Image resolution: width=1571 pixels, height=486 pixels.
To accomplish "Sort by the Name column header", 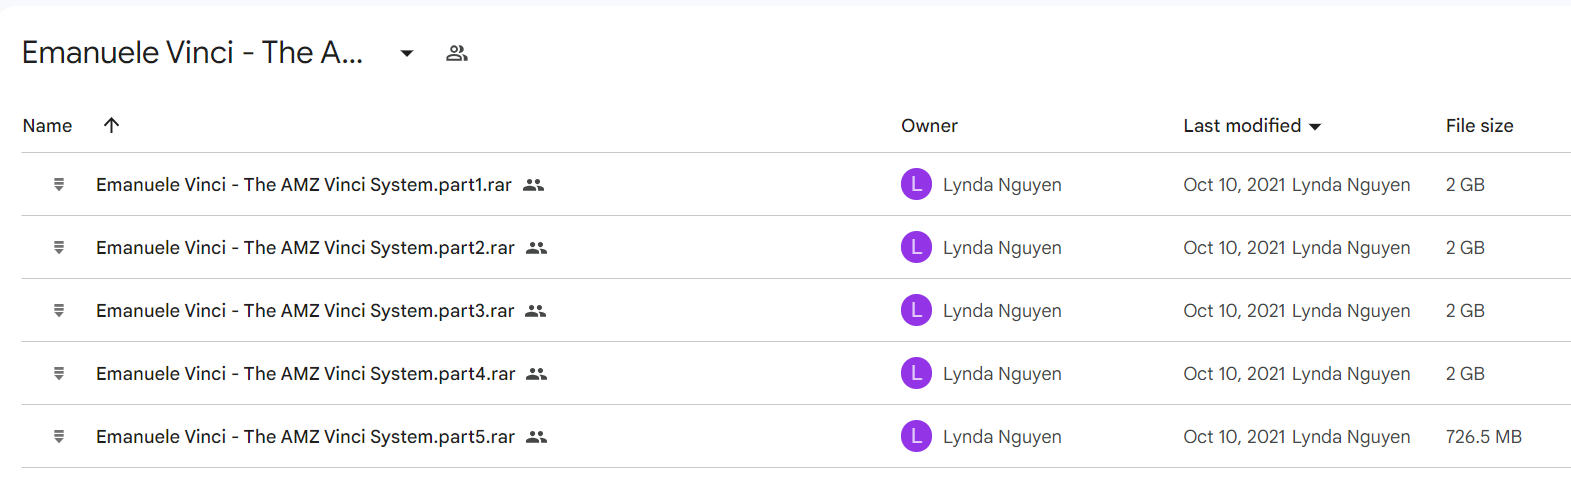I will (x=47, y=125).
